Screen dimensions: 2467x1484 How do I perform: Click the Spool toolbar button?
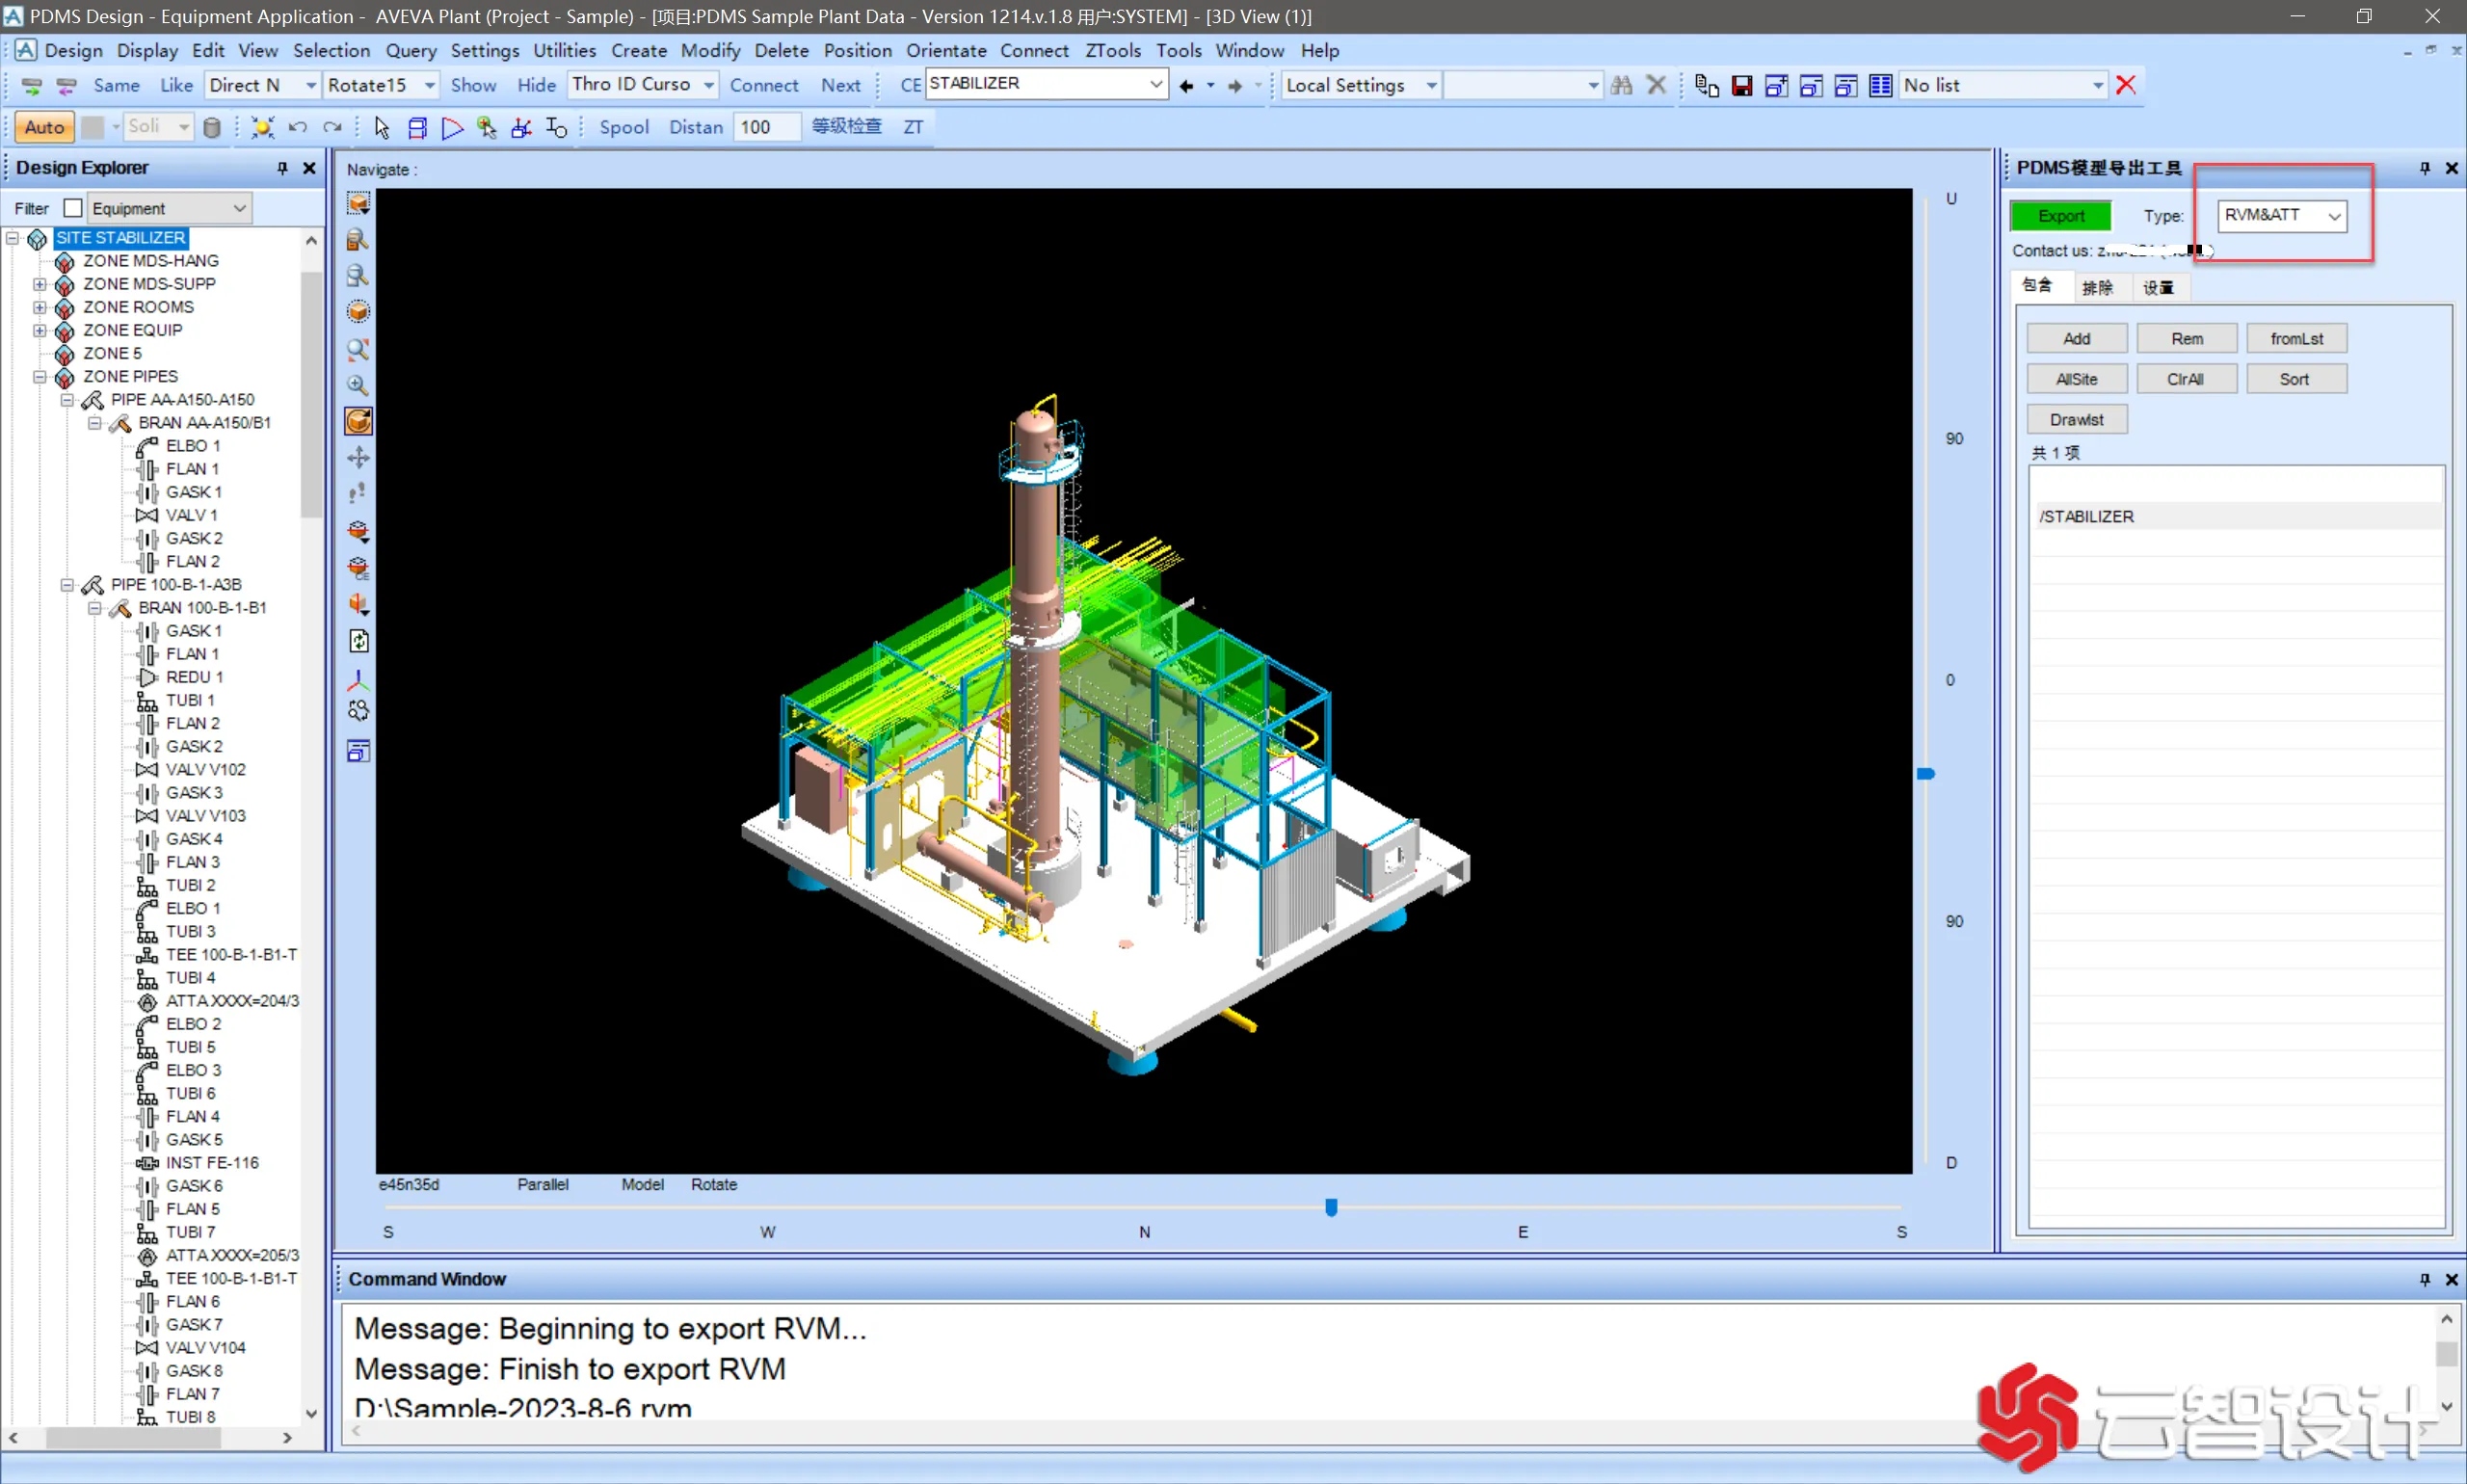624,127
